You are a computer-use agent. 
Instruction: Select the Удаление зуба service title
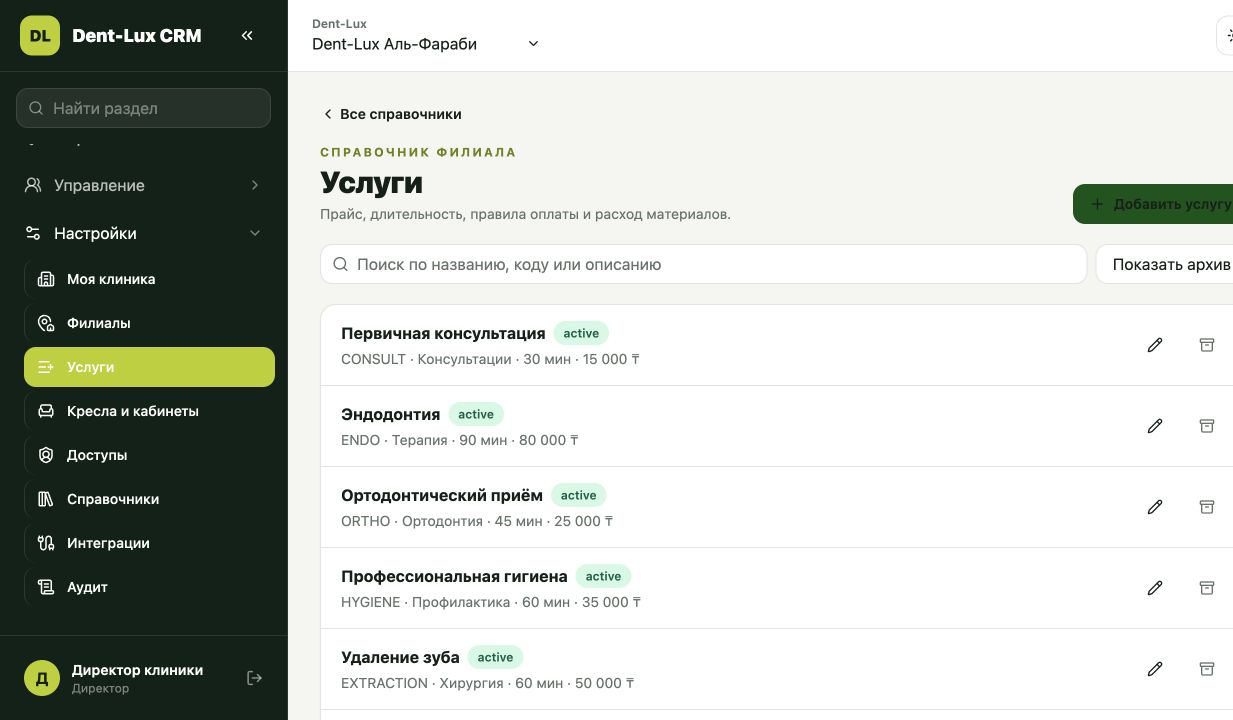(400, 657)
